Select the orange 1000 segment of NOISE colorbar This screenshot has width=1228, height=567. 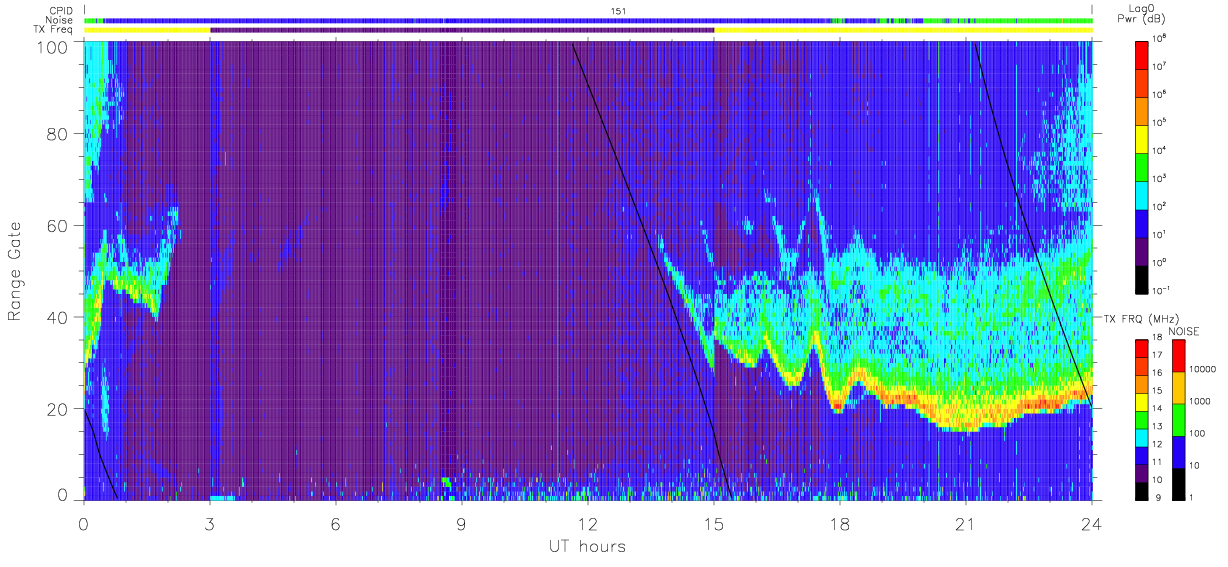[1178, 388]
